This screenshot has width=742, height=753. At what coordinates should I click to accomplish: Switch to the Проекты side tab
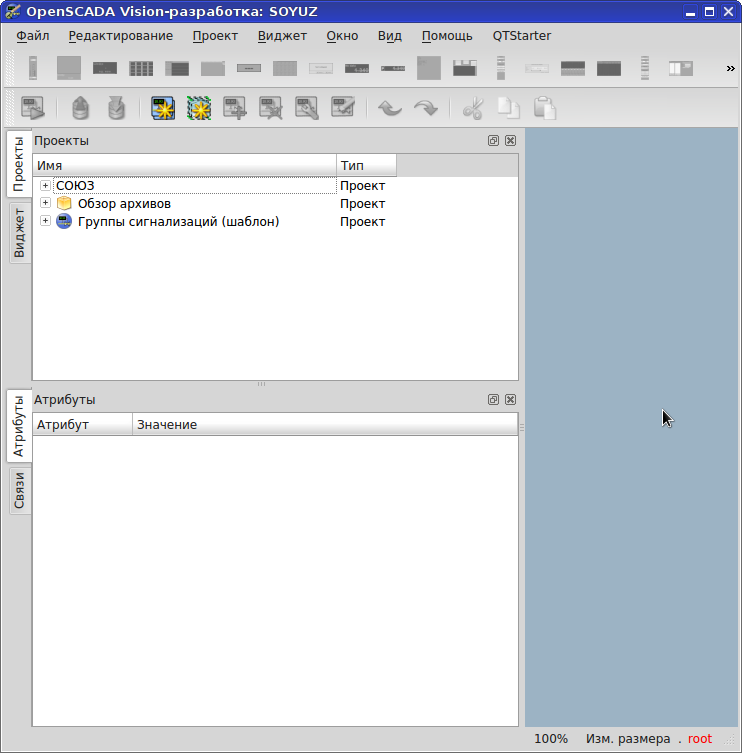coord(19,164)
